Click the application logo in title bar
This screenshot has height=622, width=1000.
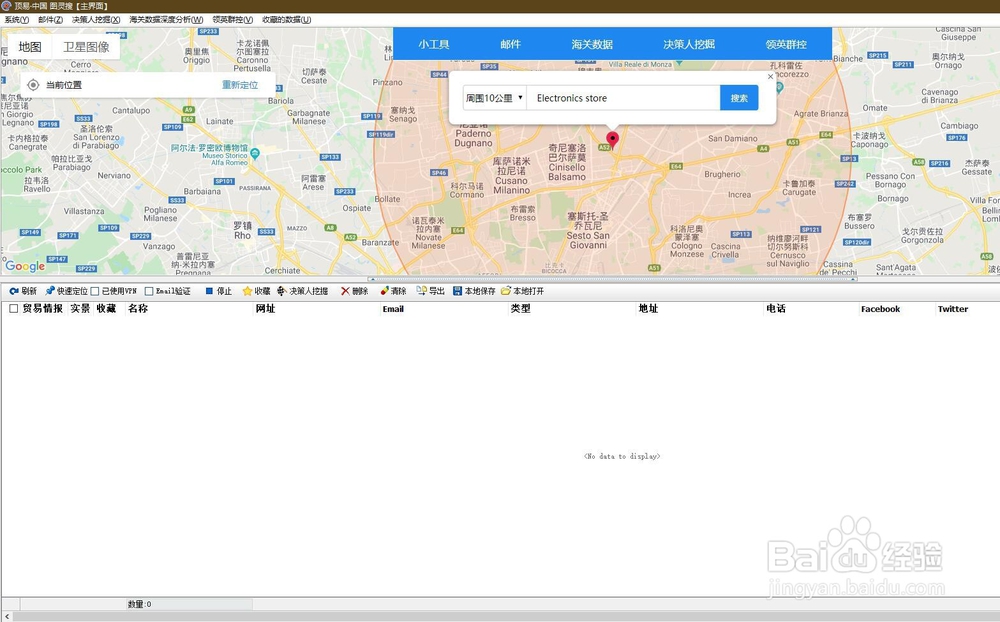point(6,6)
